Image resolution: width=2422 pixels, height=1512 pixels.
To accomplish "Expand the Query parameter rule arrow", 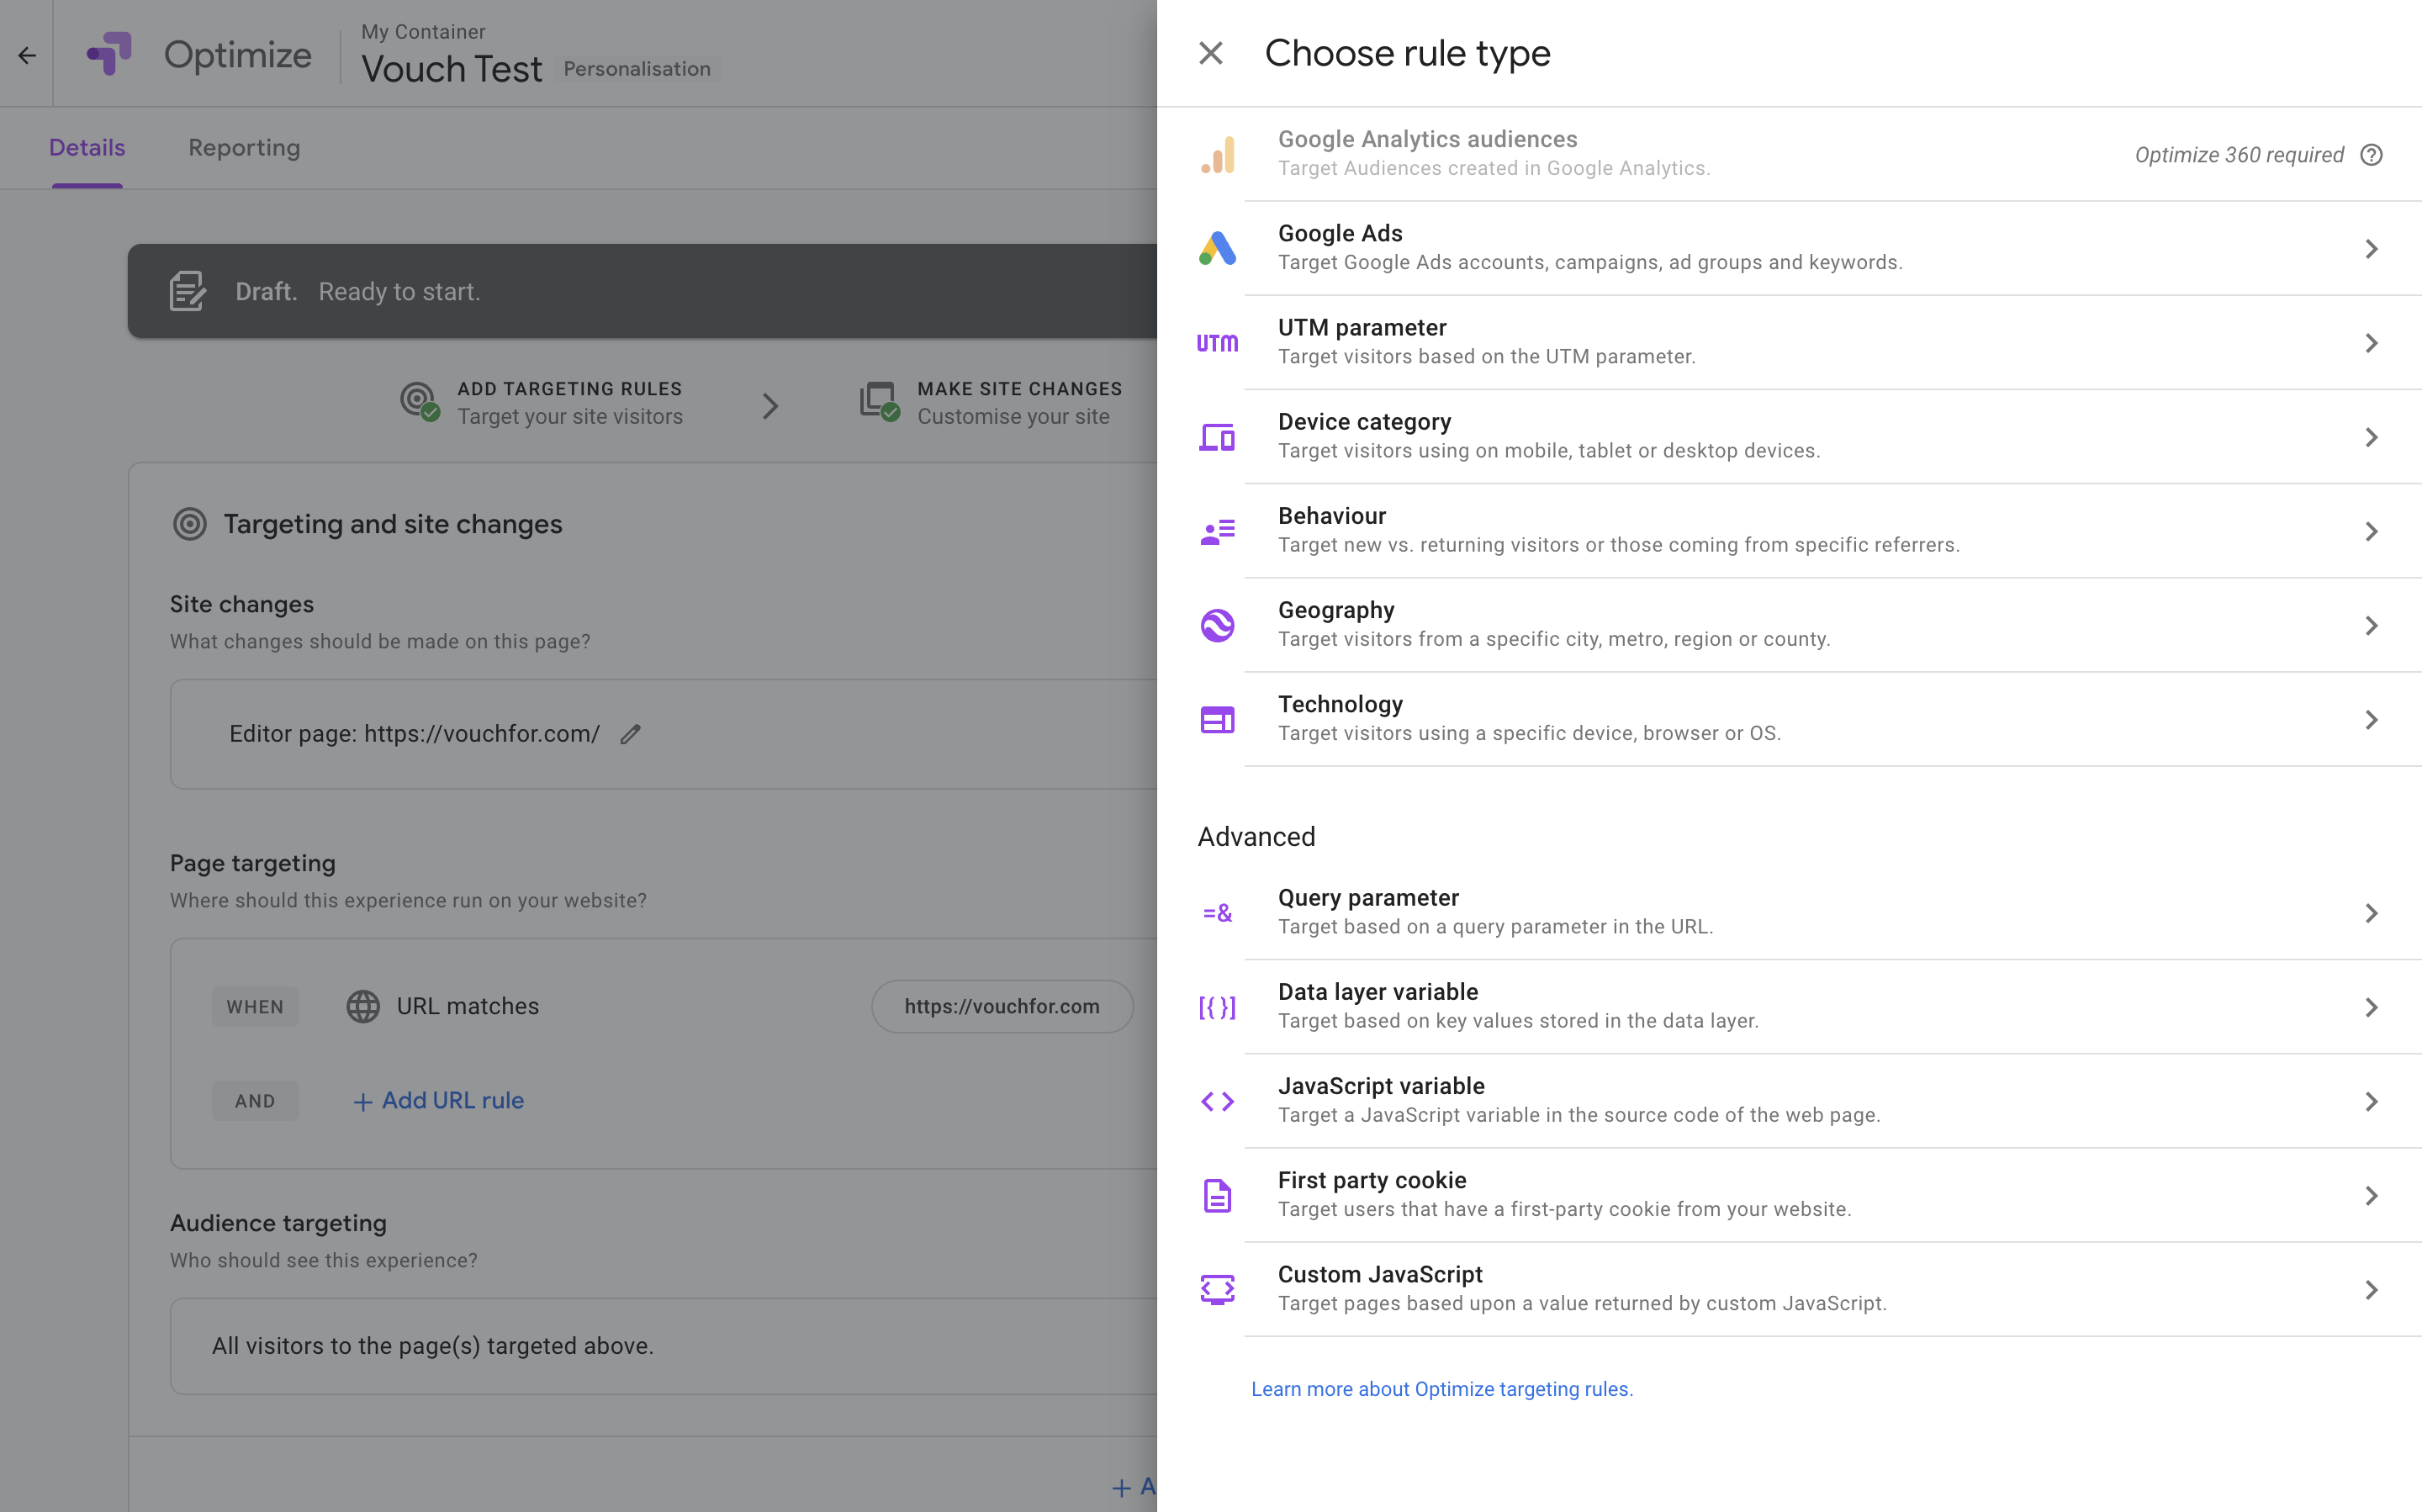I will click(2371, 913).
